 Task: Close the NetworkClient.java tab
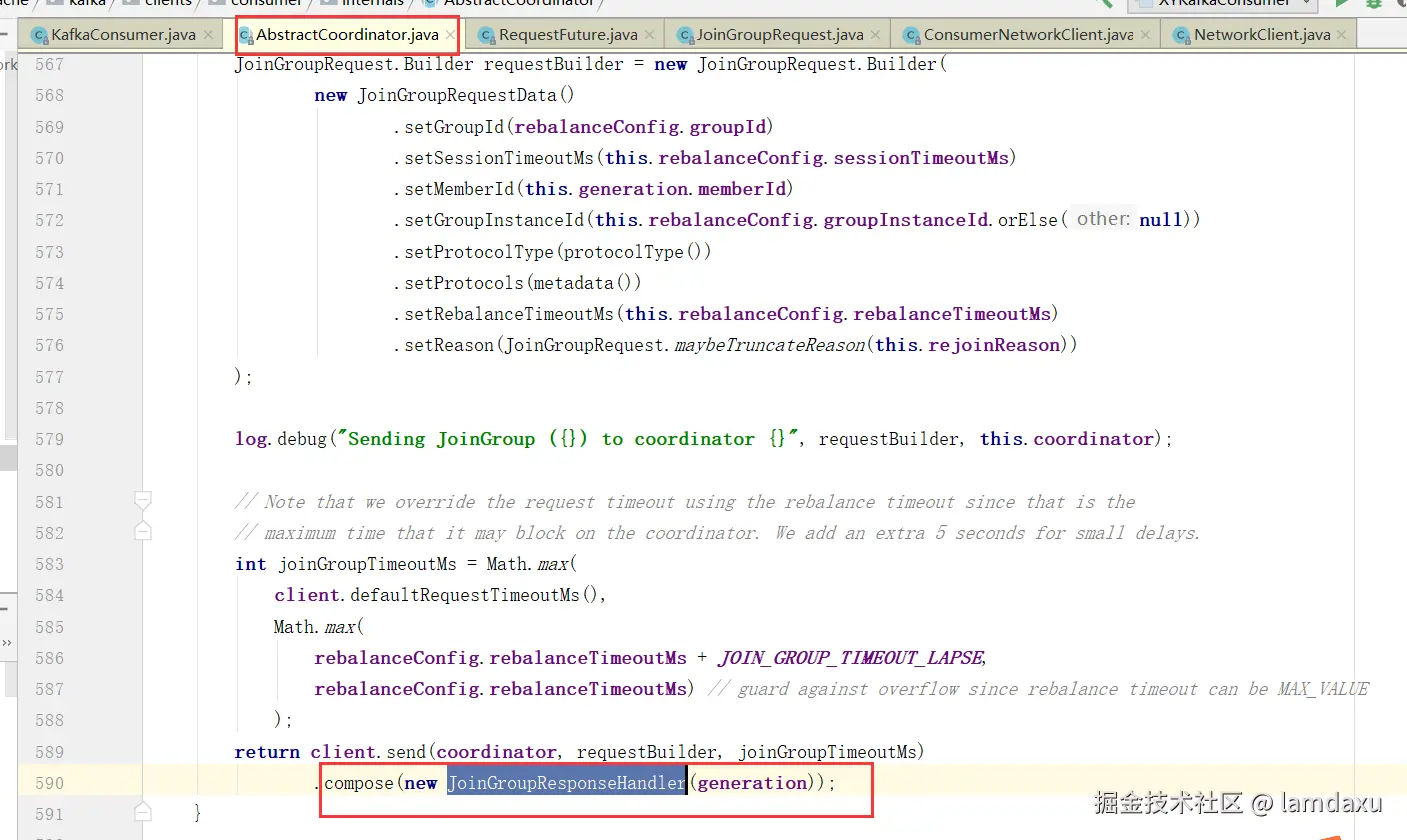point(1342,35)
